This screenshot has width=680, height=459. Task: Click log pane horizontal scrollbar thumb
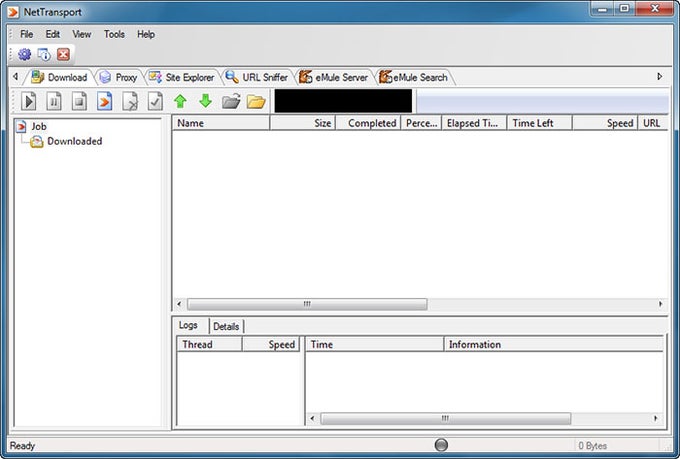point(445,419)
